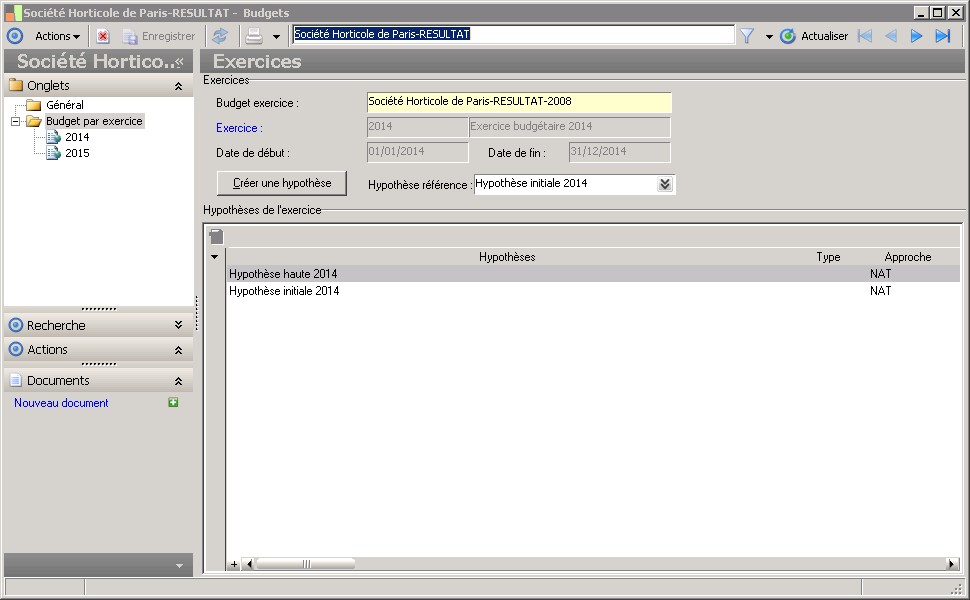Open the grid column selector arrow
Image resolution: width=970 pixels, height=600 pixels.
pos(215,257)
